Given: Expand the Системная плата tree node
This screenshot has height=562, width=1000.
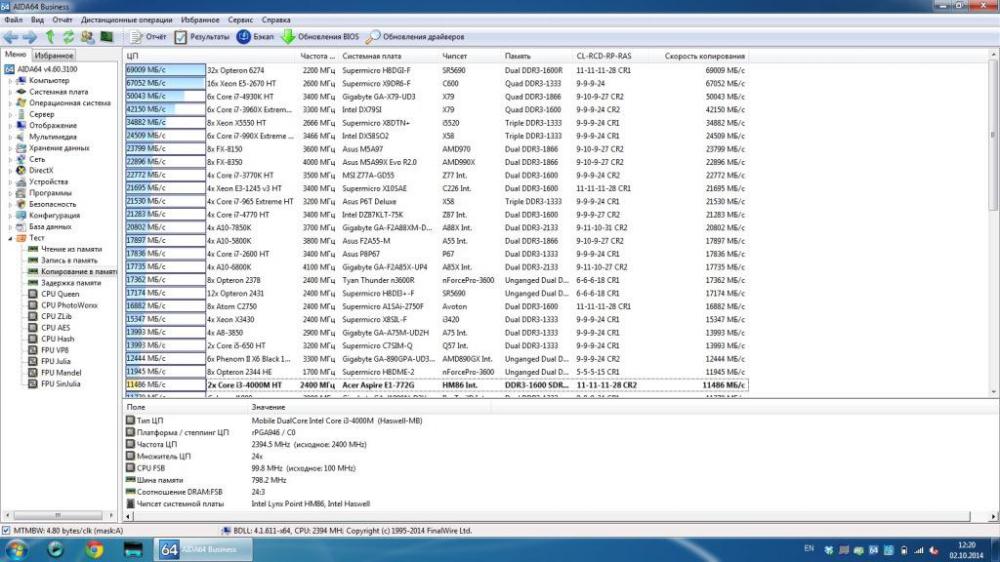Looking at the screenshot, I should pyautogui.click(x=10, y=92).
